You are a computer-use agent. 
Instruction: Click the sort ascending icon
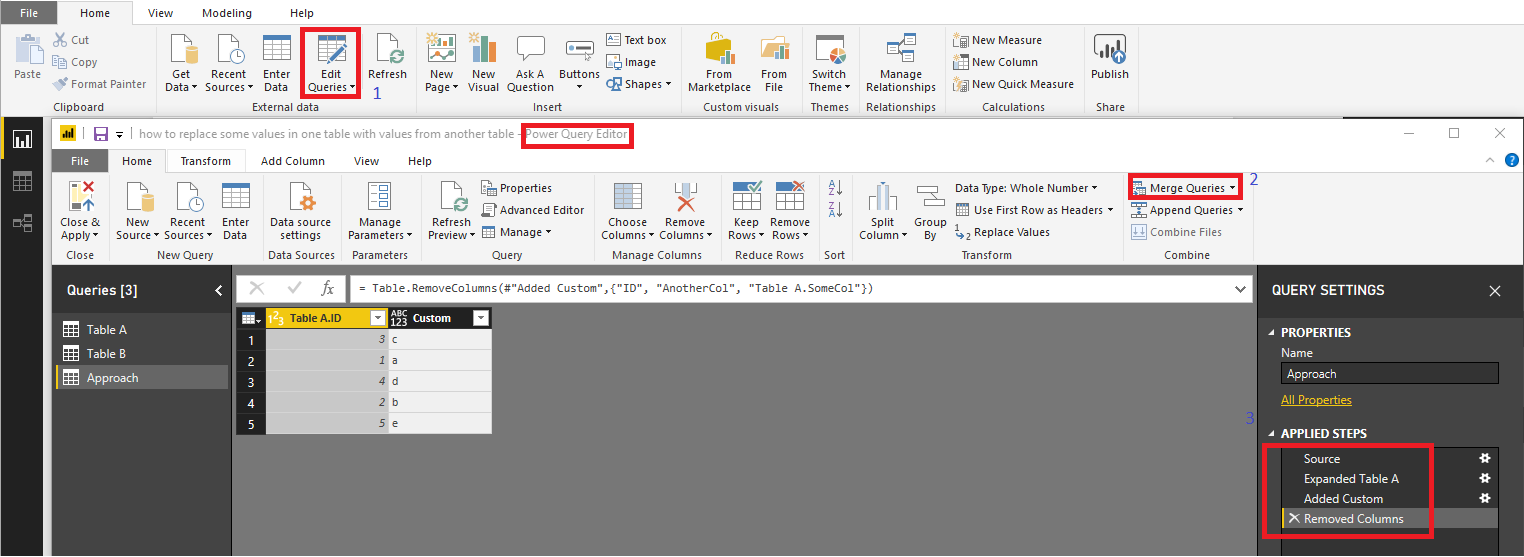pyautogui.click(x=835, y=188)
